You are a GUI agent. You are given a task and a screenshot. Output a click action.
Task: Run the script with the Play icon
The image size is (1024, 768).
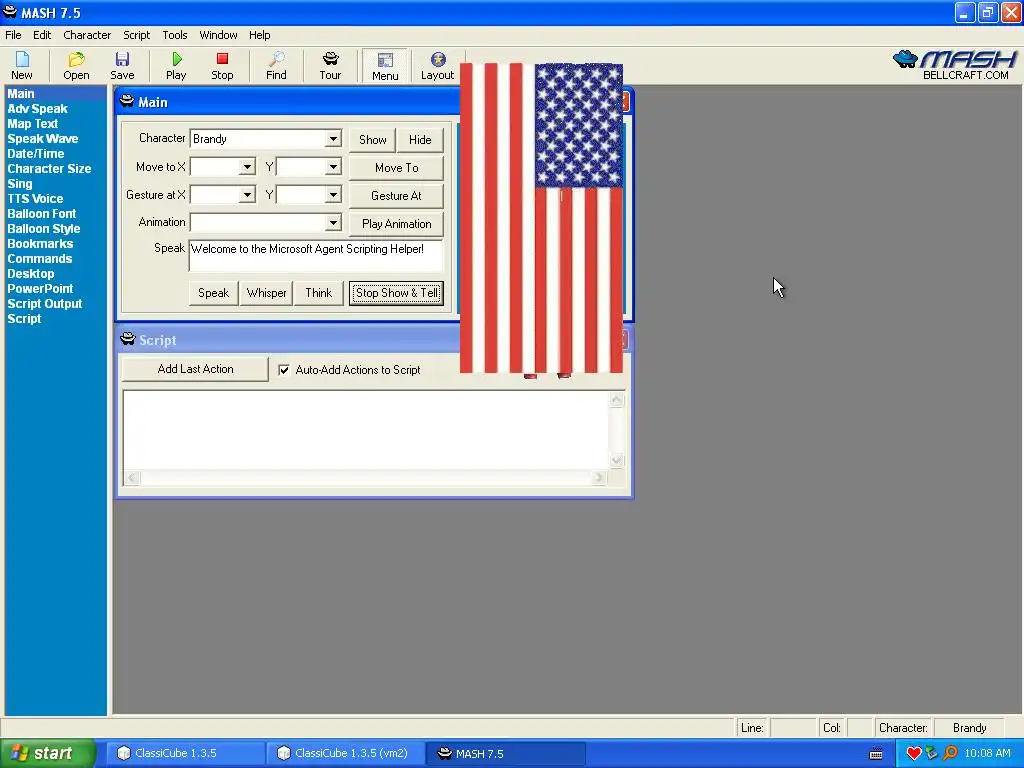[176, 65]
